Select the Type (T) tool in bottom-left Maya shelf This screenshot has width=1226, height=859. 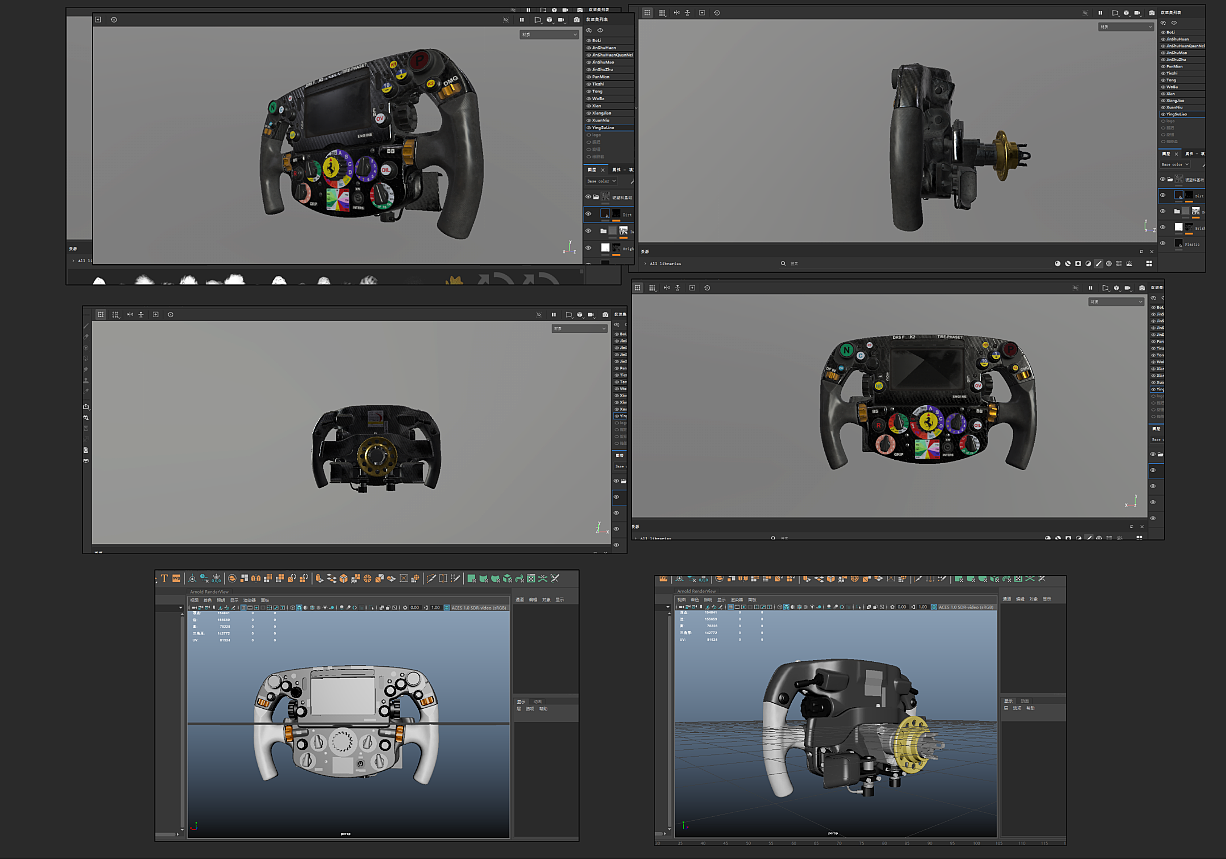click(x=165, y=578)
